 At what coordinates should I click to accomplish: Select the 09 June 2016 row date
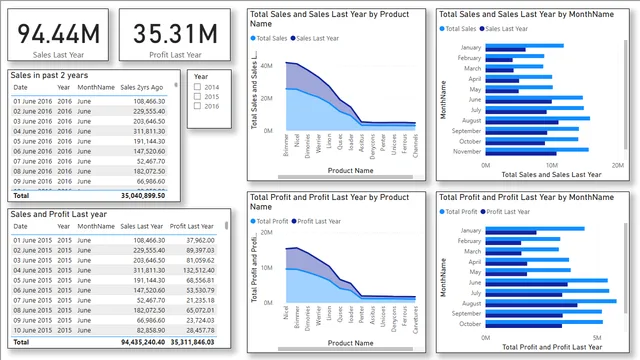(33, 182)
